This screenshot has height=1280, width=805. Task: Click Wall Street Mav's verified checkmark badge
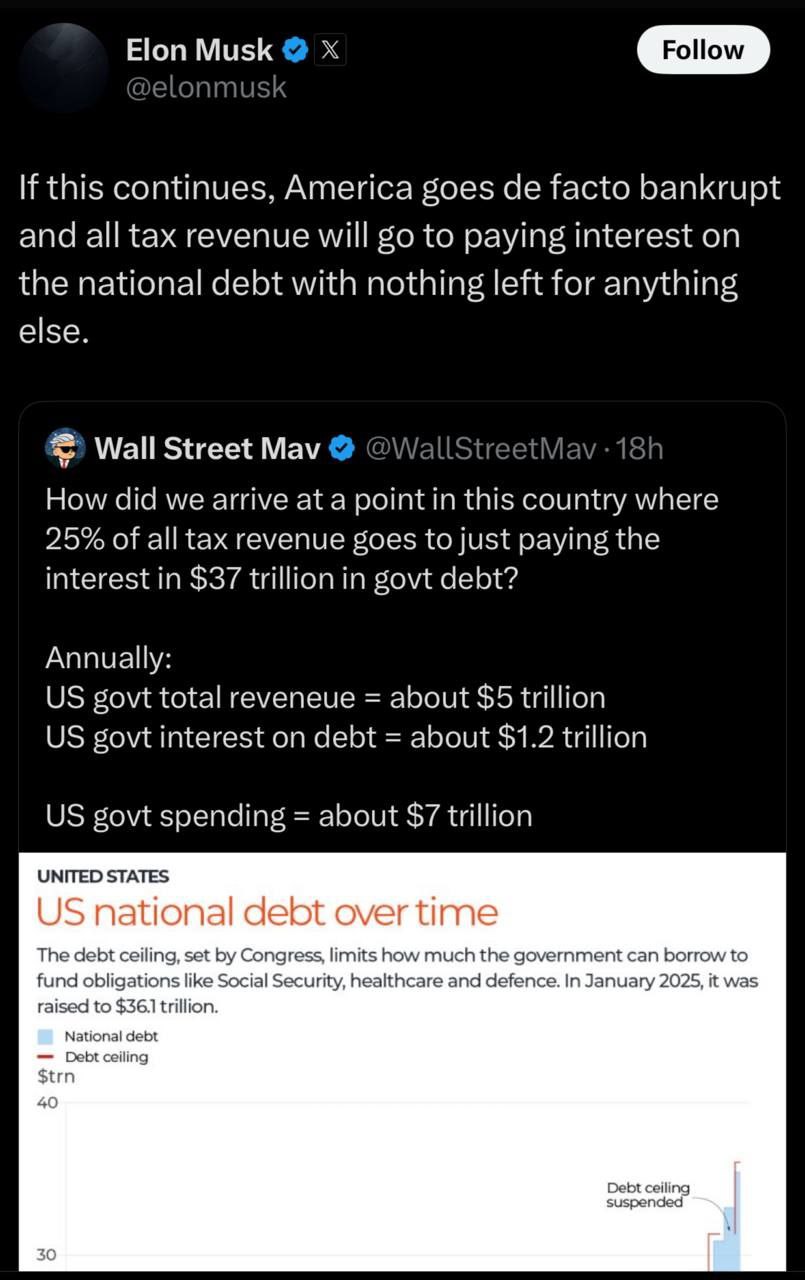tap(342, 449)
